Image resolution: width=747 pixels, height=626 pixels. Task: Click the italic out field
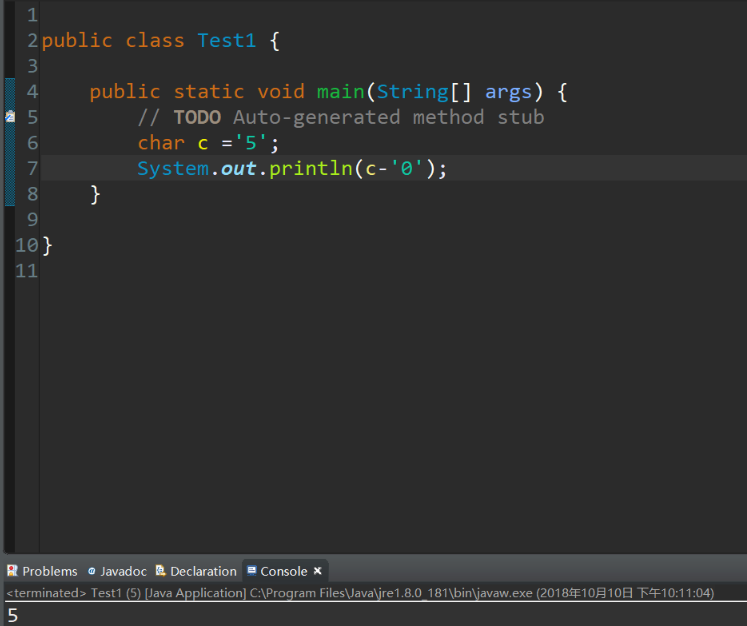click(x=239, y=169)
